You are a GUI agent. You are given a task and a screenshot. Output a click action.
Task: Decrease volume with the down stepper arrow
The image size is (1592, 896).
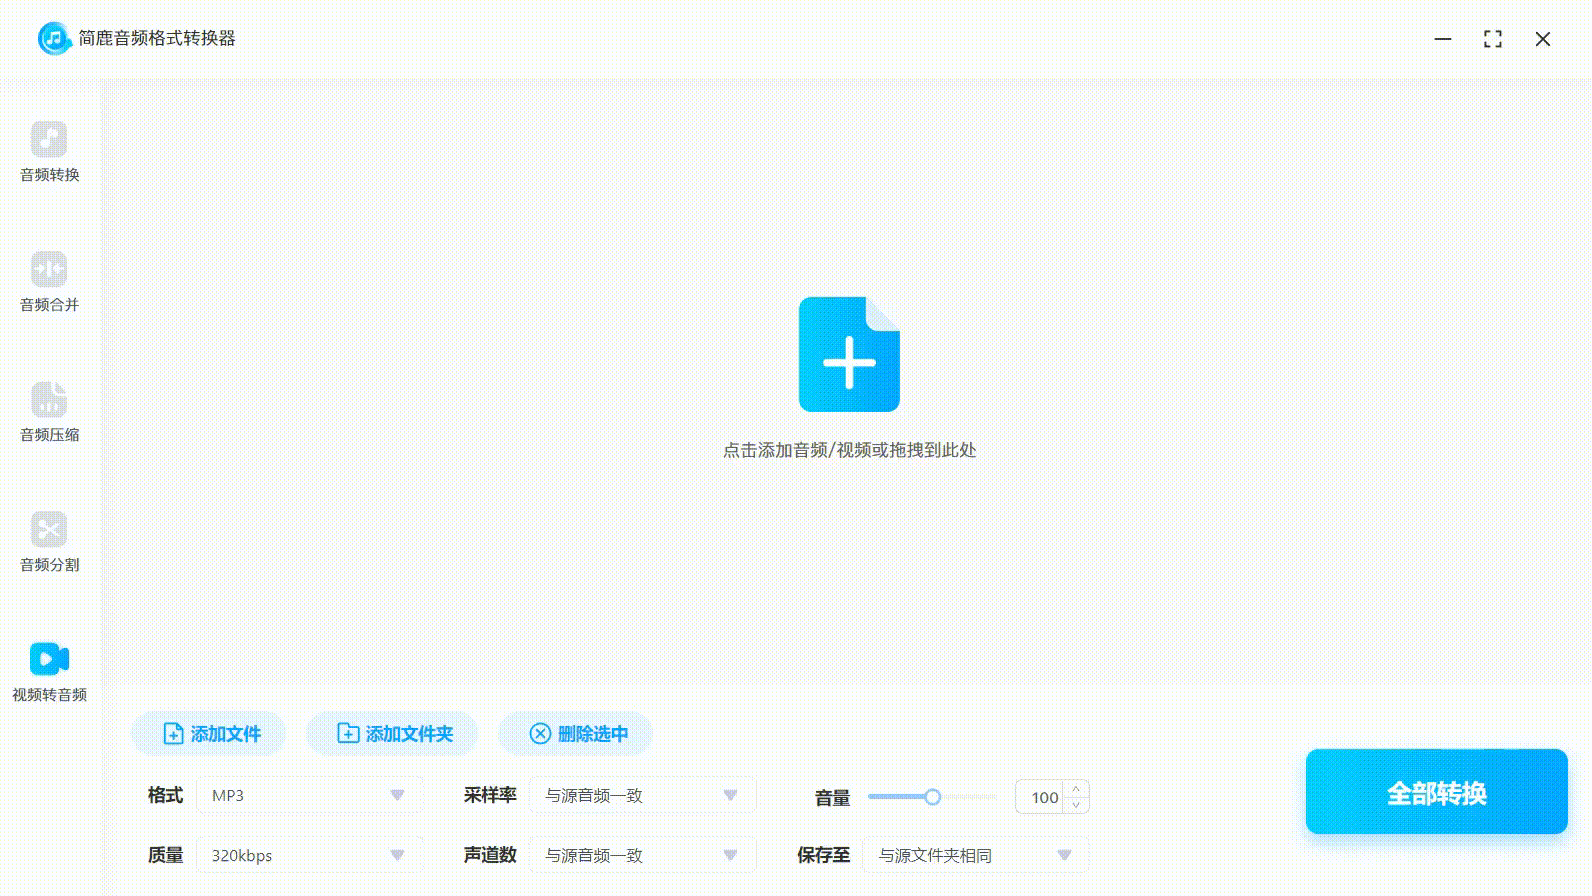tap(1076, 805)
